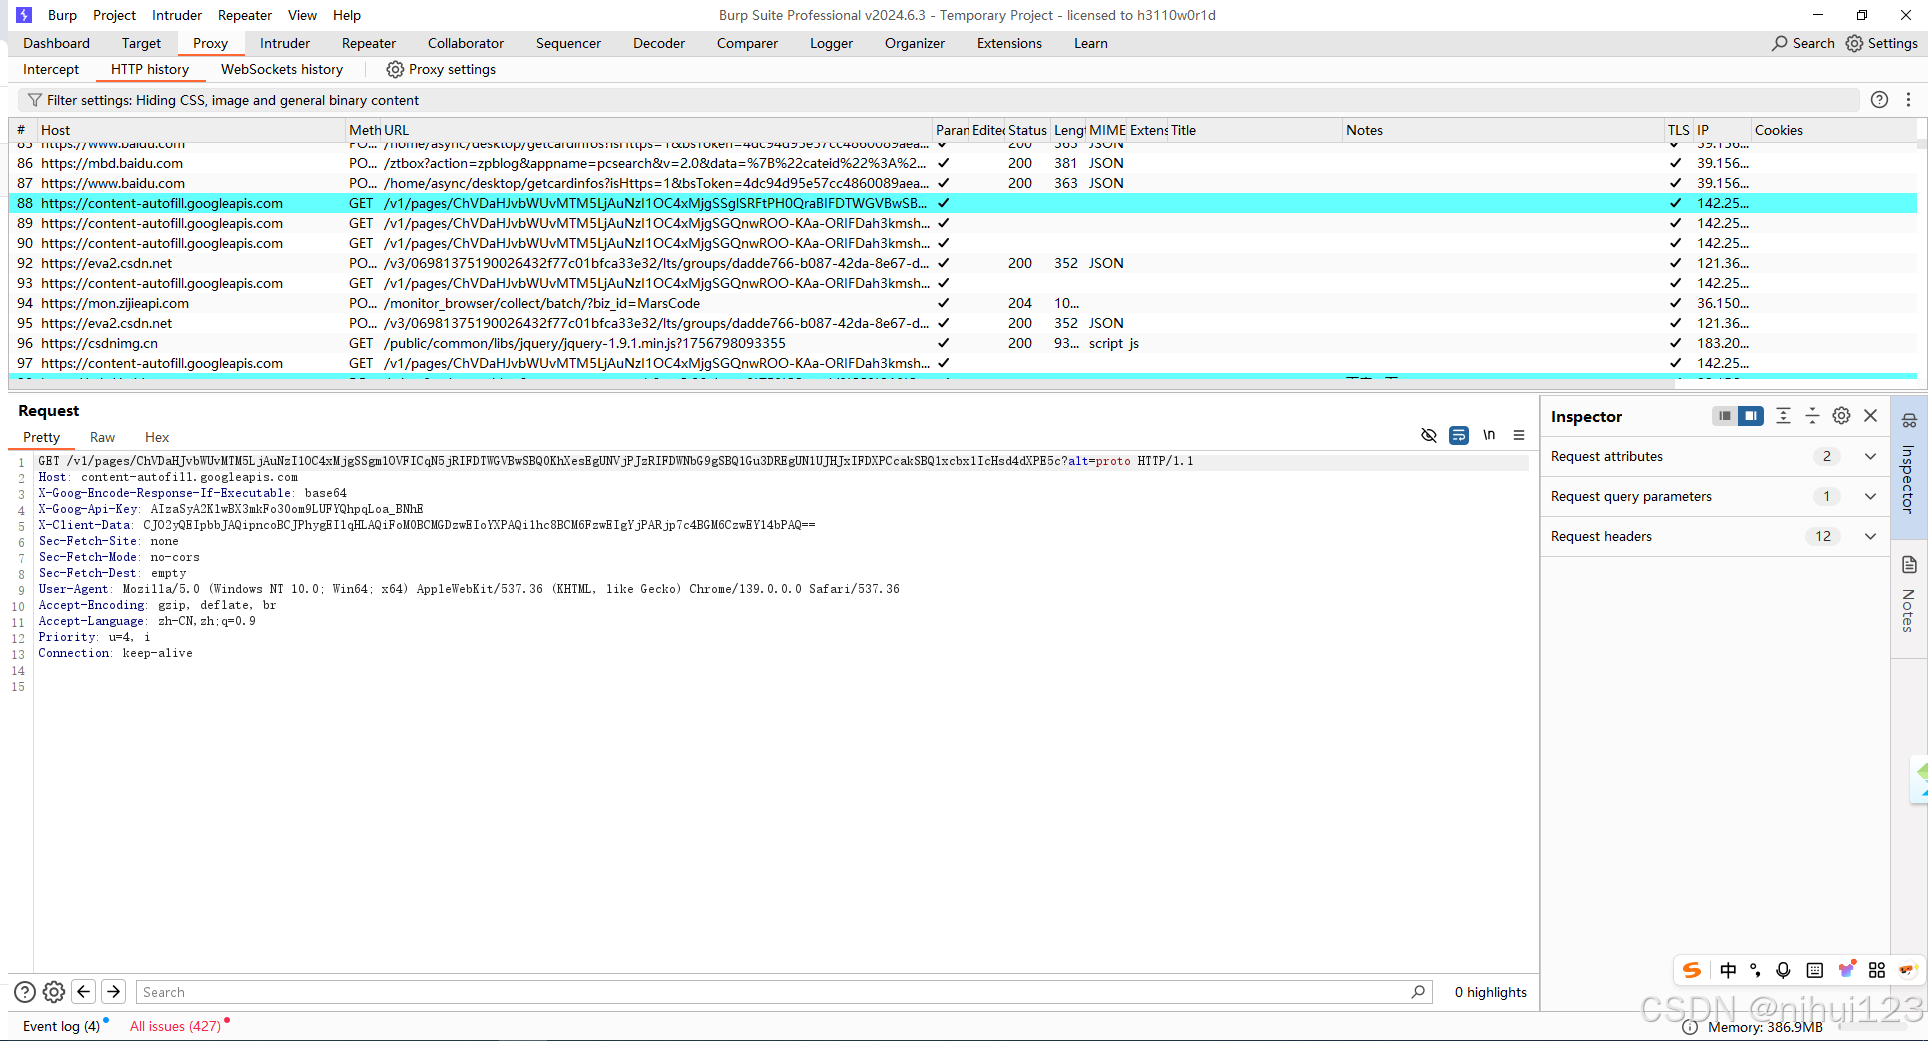1928x1041 pixels.
Task: Open the View menu
Action: point(302,15)
